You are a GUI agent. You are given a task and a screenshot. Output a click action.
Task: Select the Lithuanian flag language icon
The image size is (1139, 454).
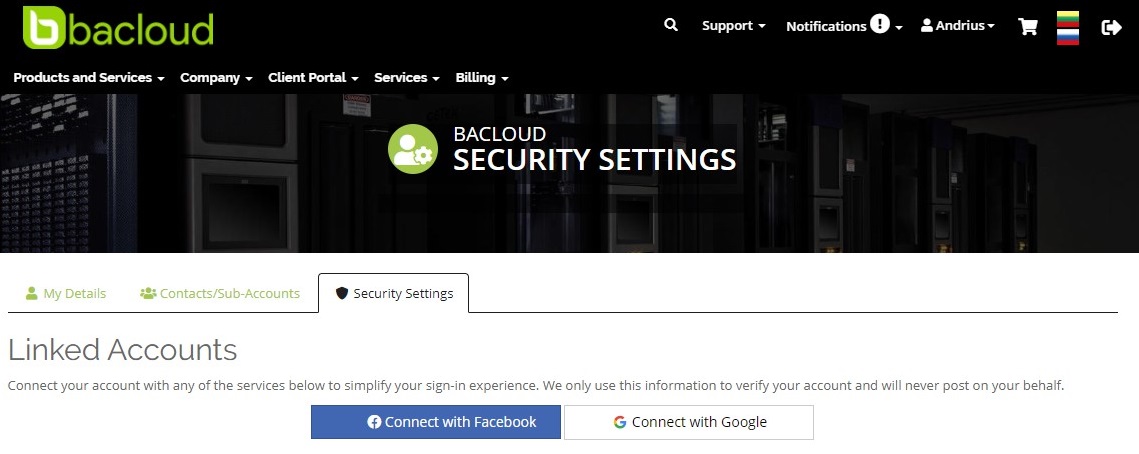coord(1067,19)
